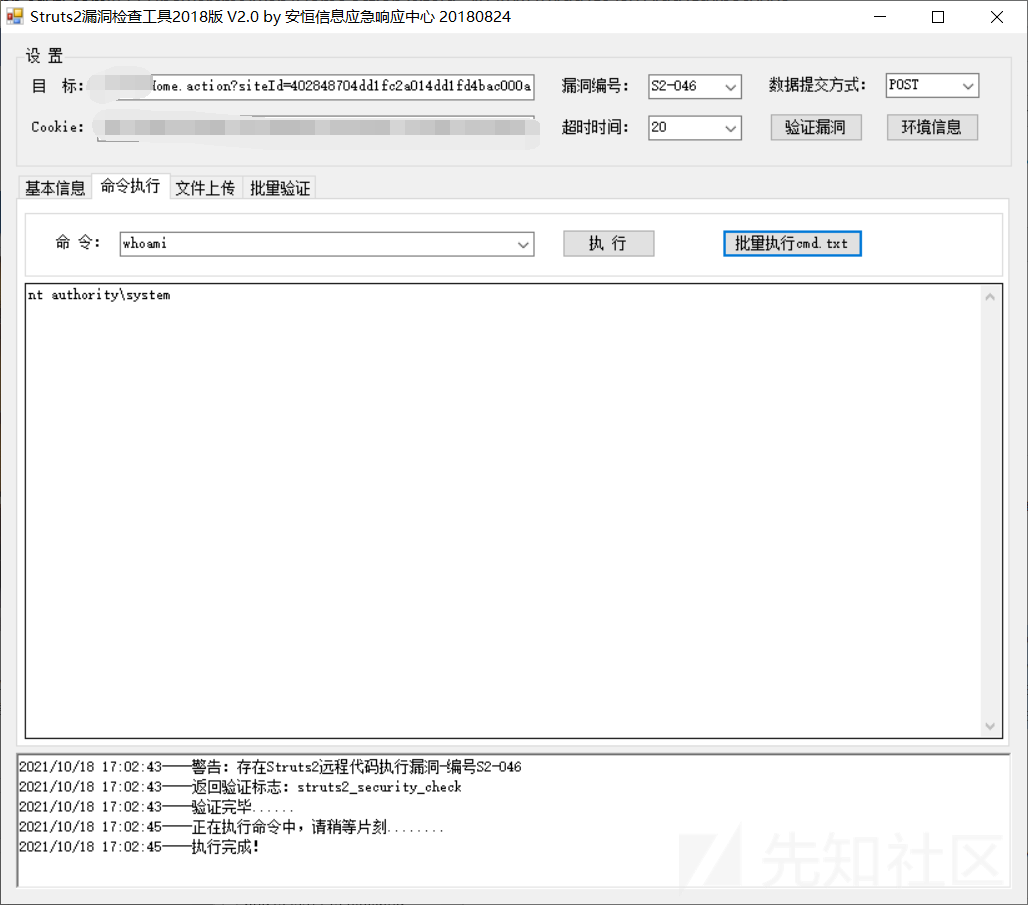1028x905 pixels.
Task: Click log line '验证完毕......'
Action: (x=156, y=807)
